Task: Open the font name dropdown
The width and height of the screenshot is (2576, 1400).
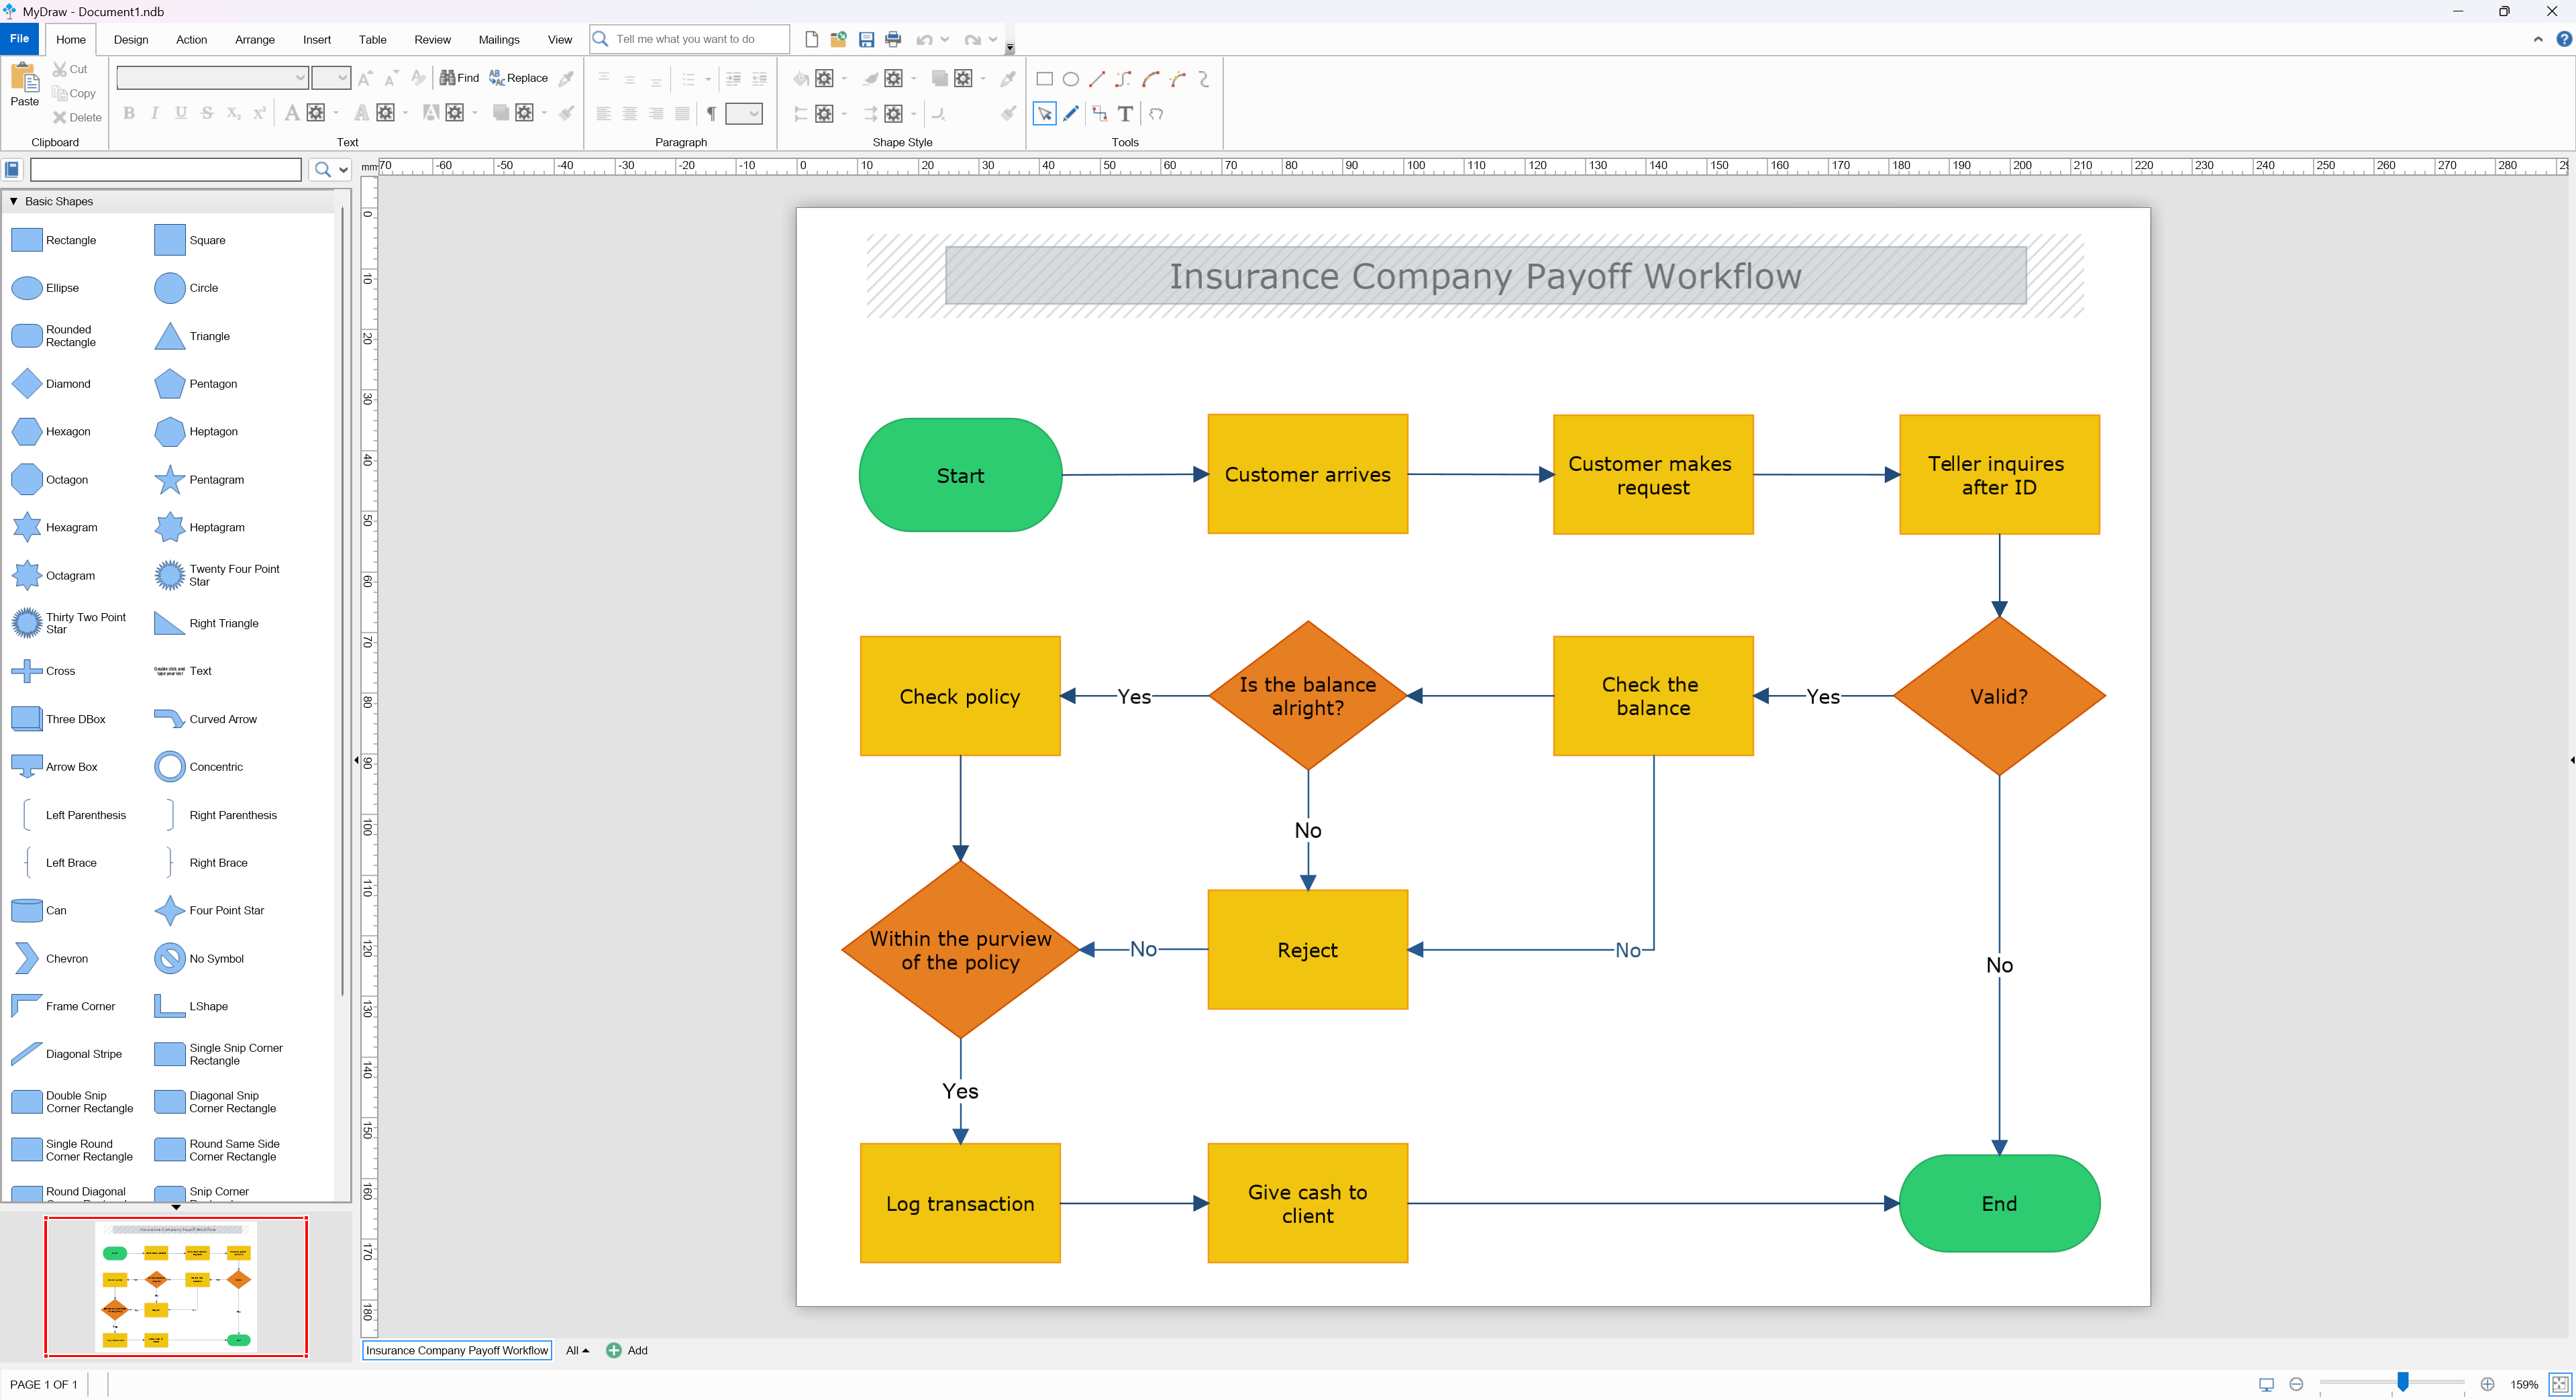Action: coord(299,78)
